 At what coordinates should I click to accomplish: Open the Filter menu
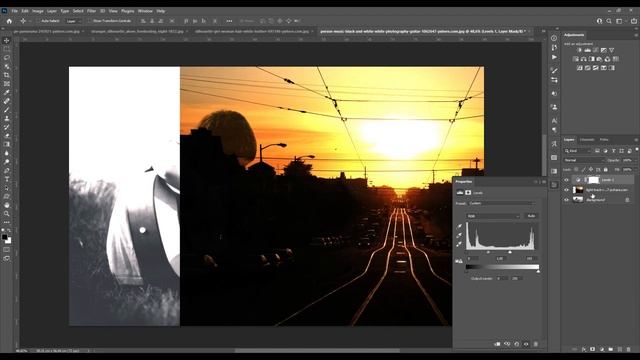tap(91, 11)
